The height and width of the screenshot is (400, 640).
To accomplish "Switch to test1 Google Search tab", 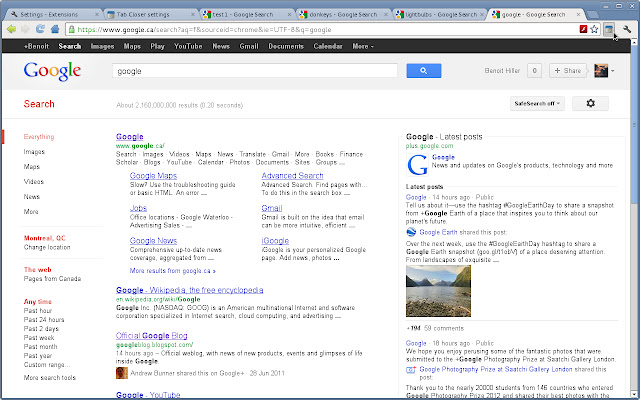I will (x=245, y=14).
